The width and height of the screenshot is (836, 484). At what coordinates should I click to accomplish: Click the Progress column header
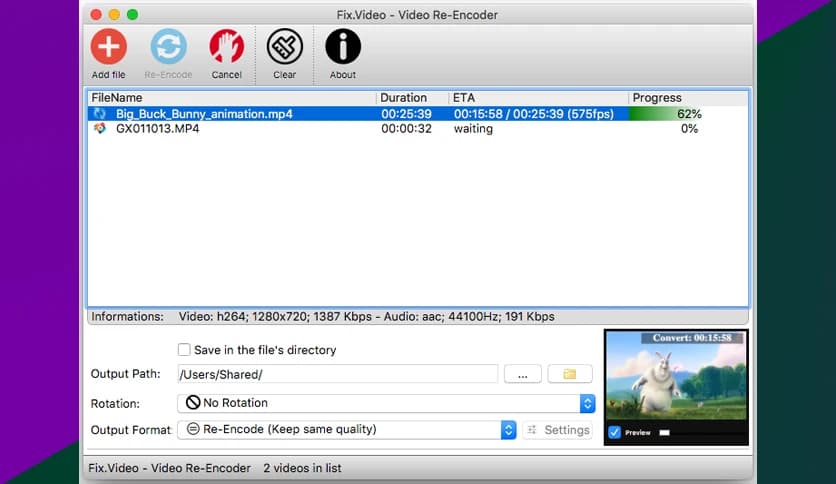click(x=688, y=98)
